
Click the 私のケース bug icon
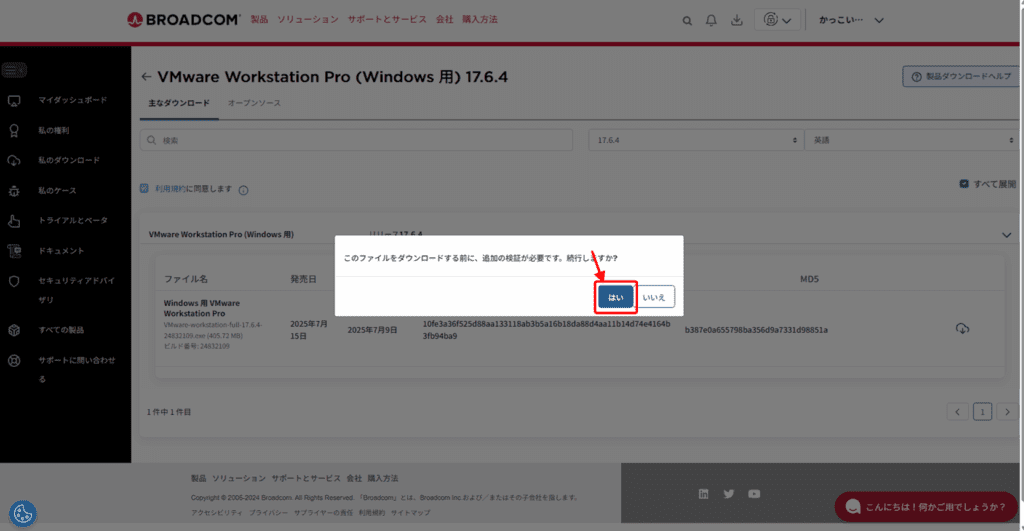coord(14,191)
